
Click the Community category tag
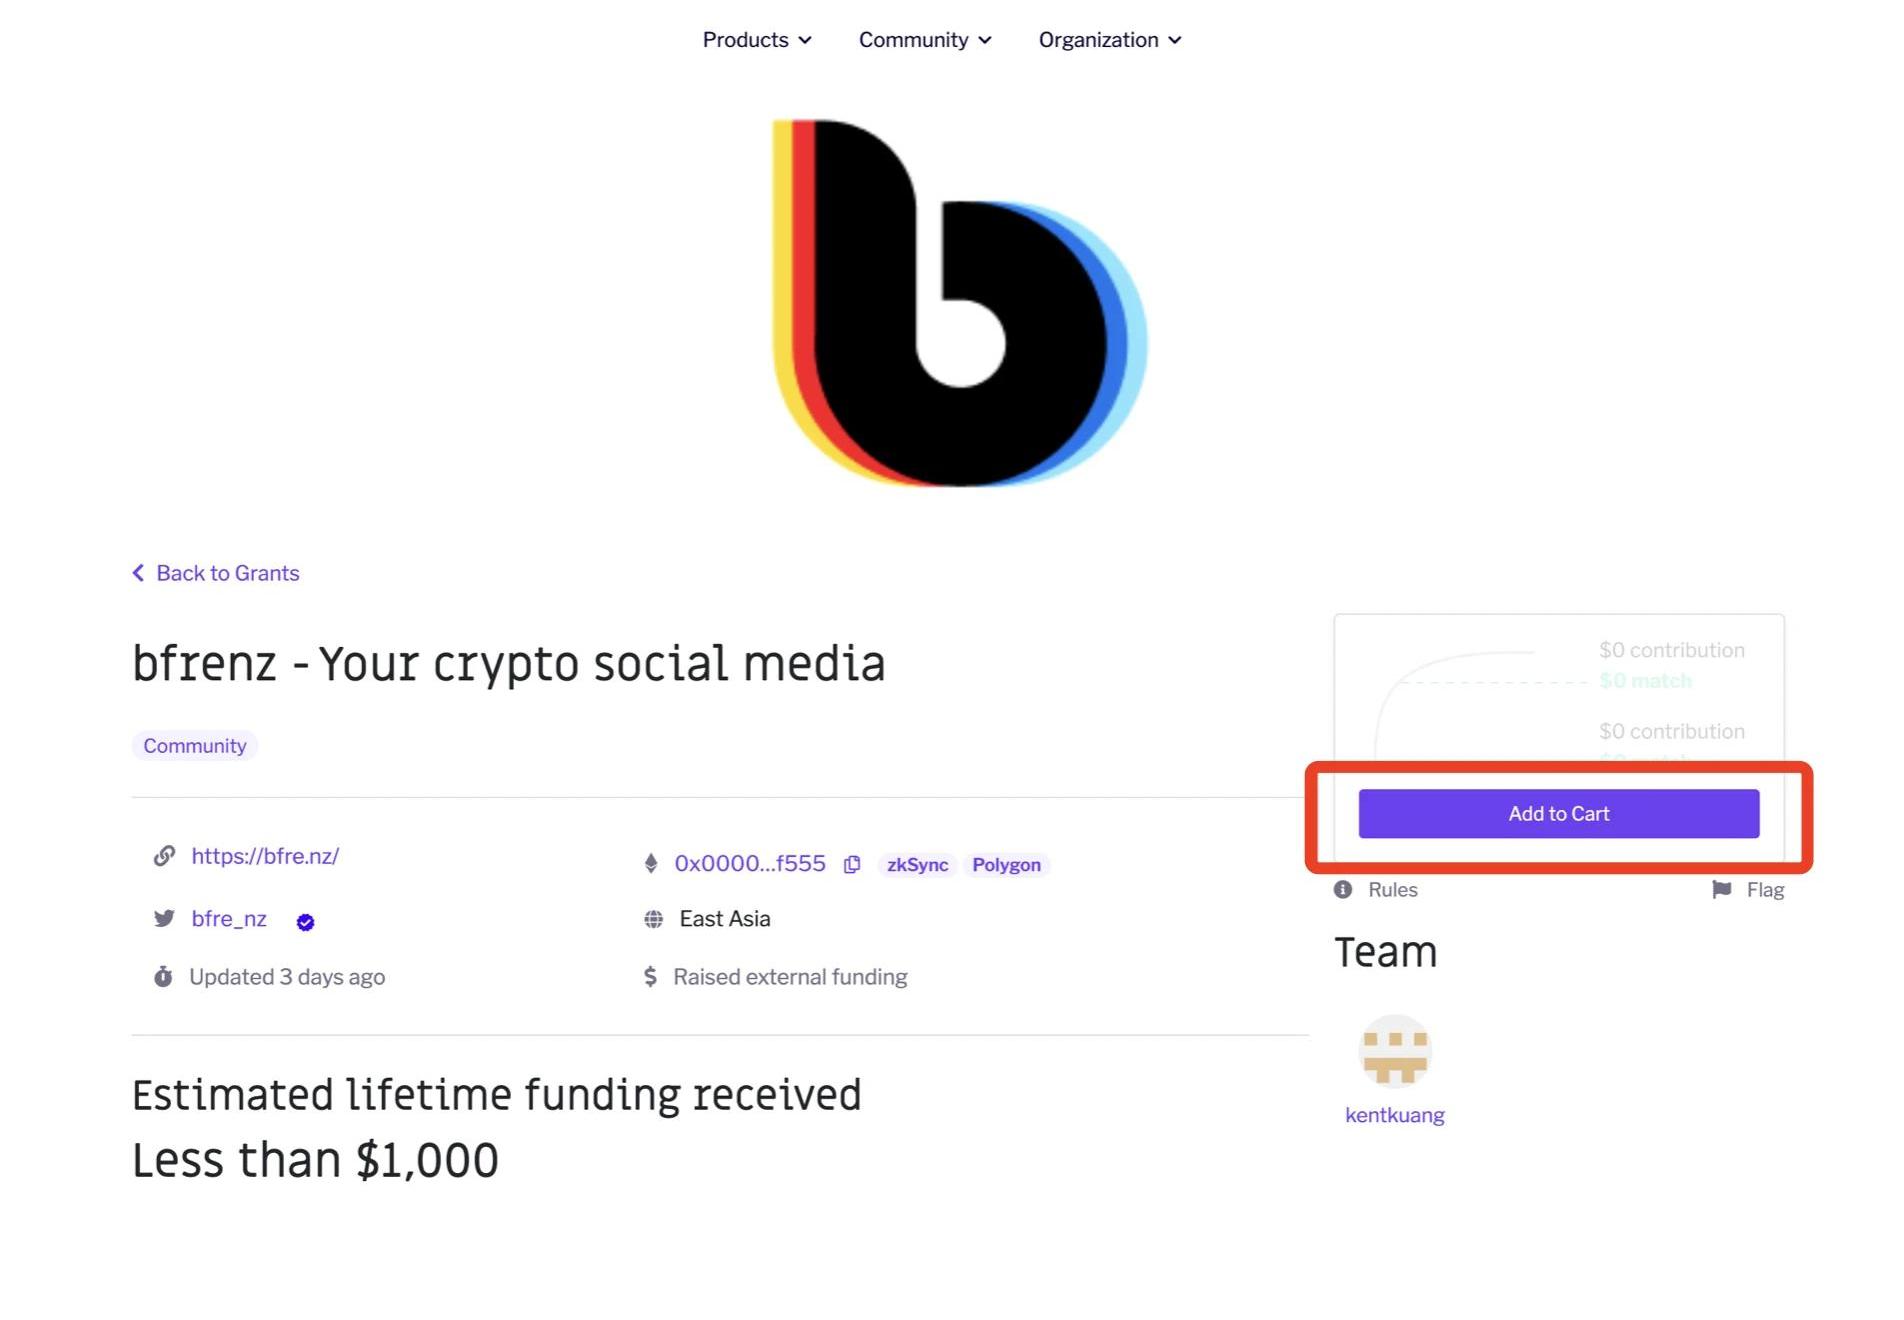[195, 746]
